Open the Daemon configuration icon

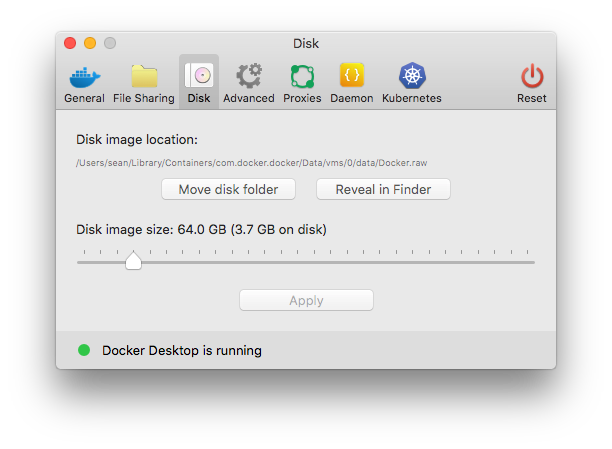(x=352, y=75)
